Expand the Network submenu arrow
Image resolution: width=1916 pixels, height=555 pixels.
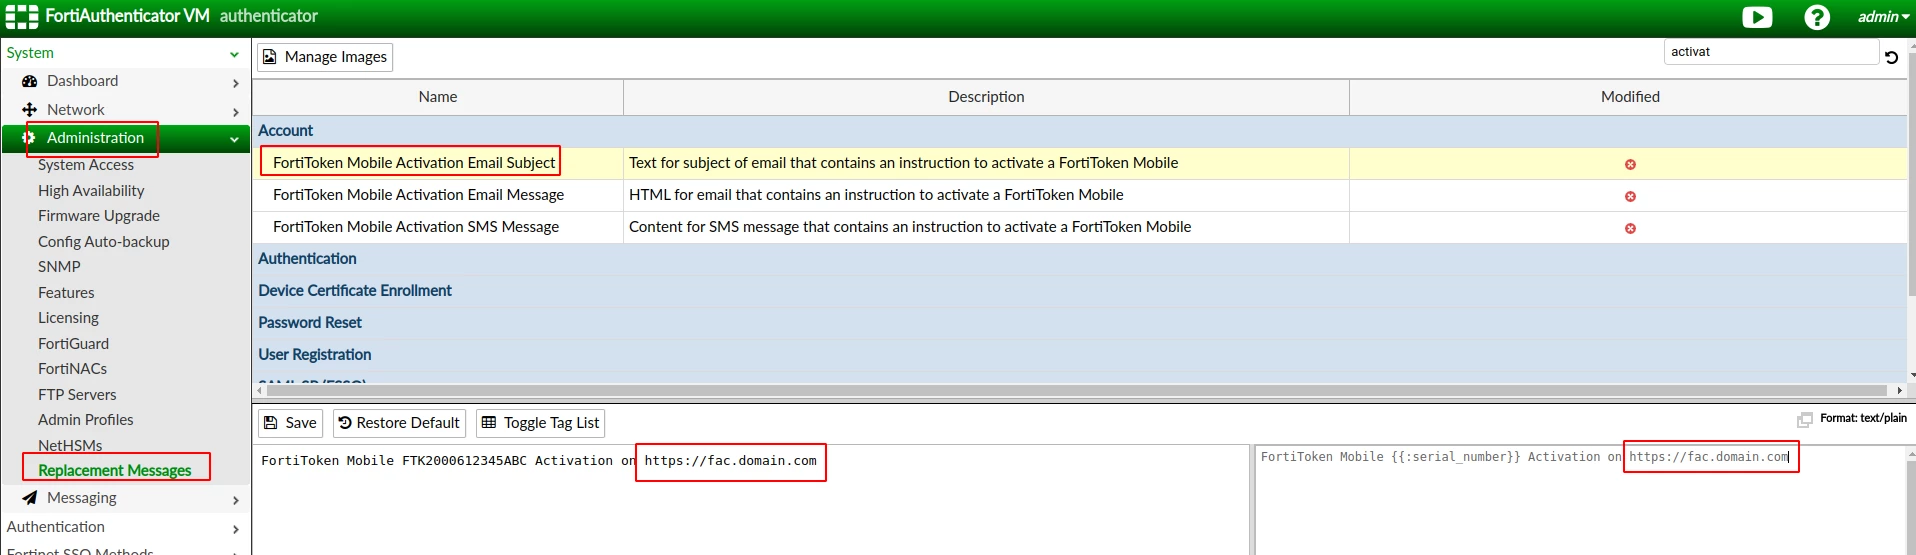(236, 112)
